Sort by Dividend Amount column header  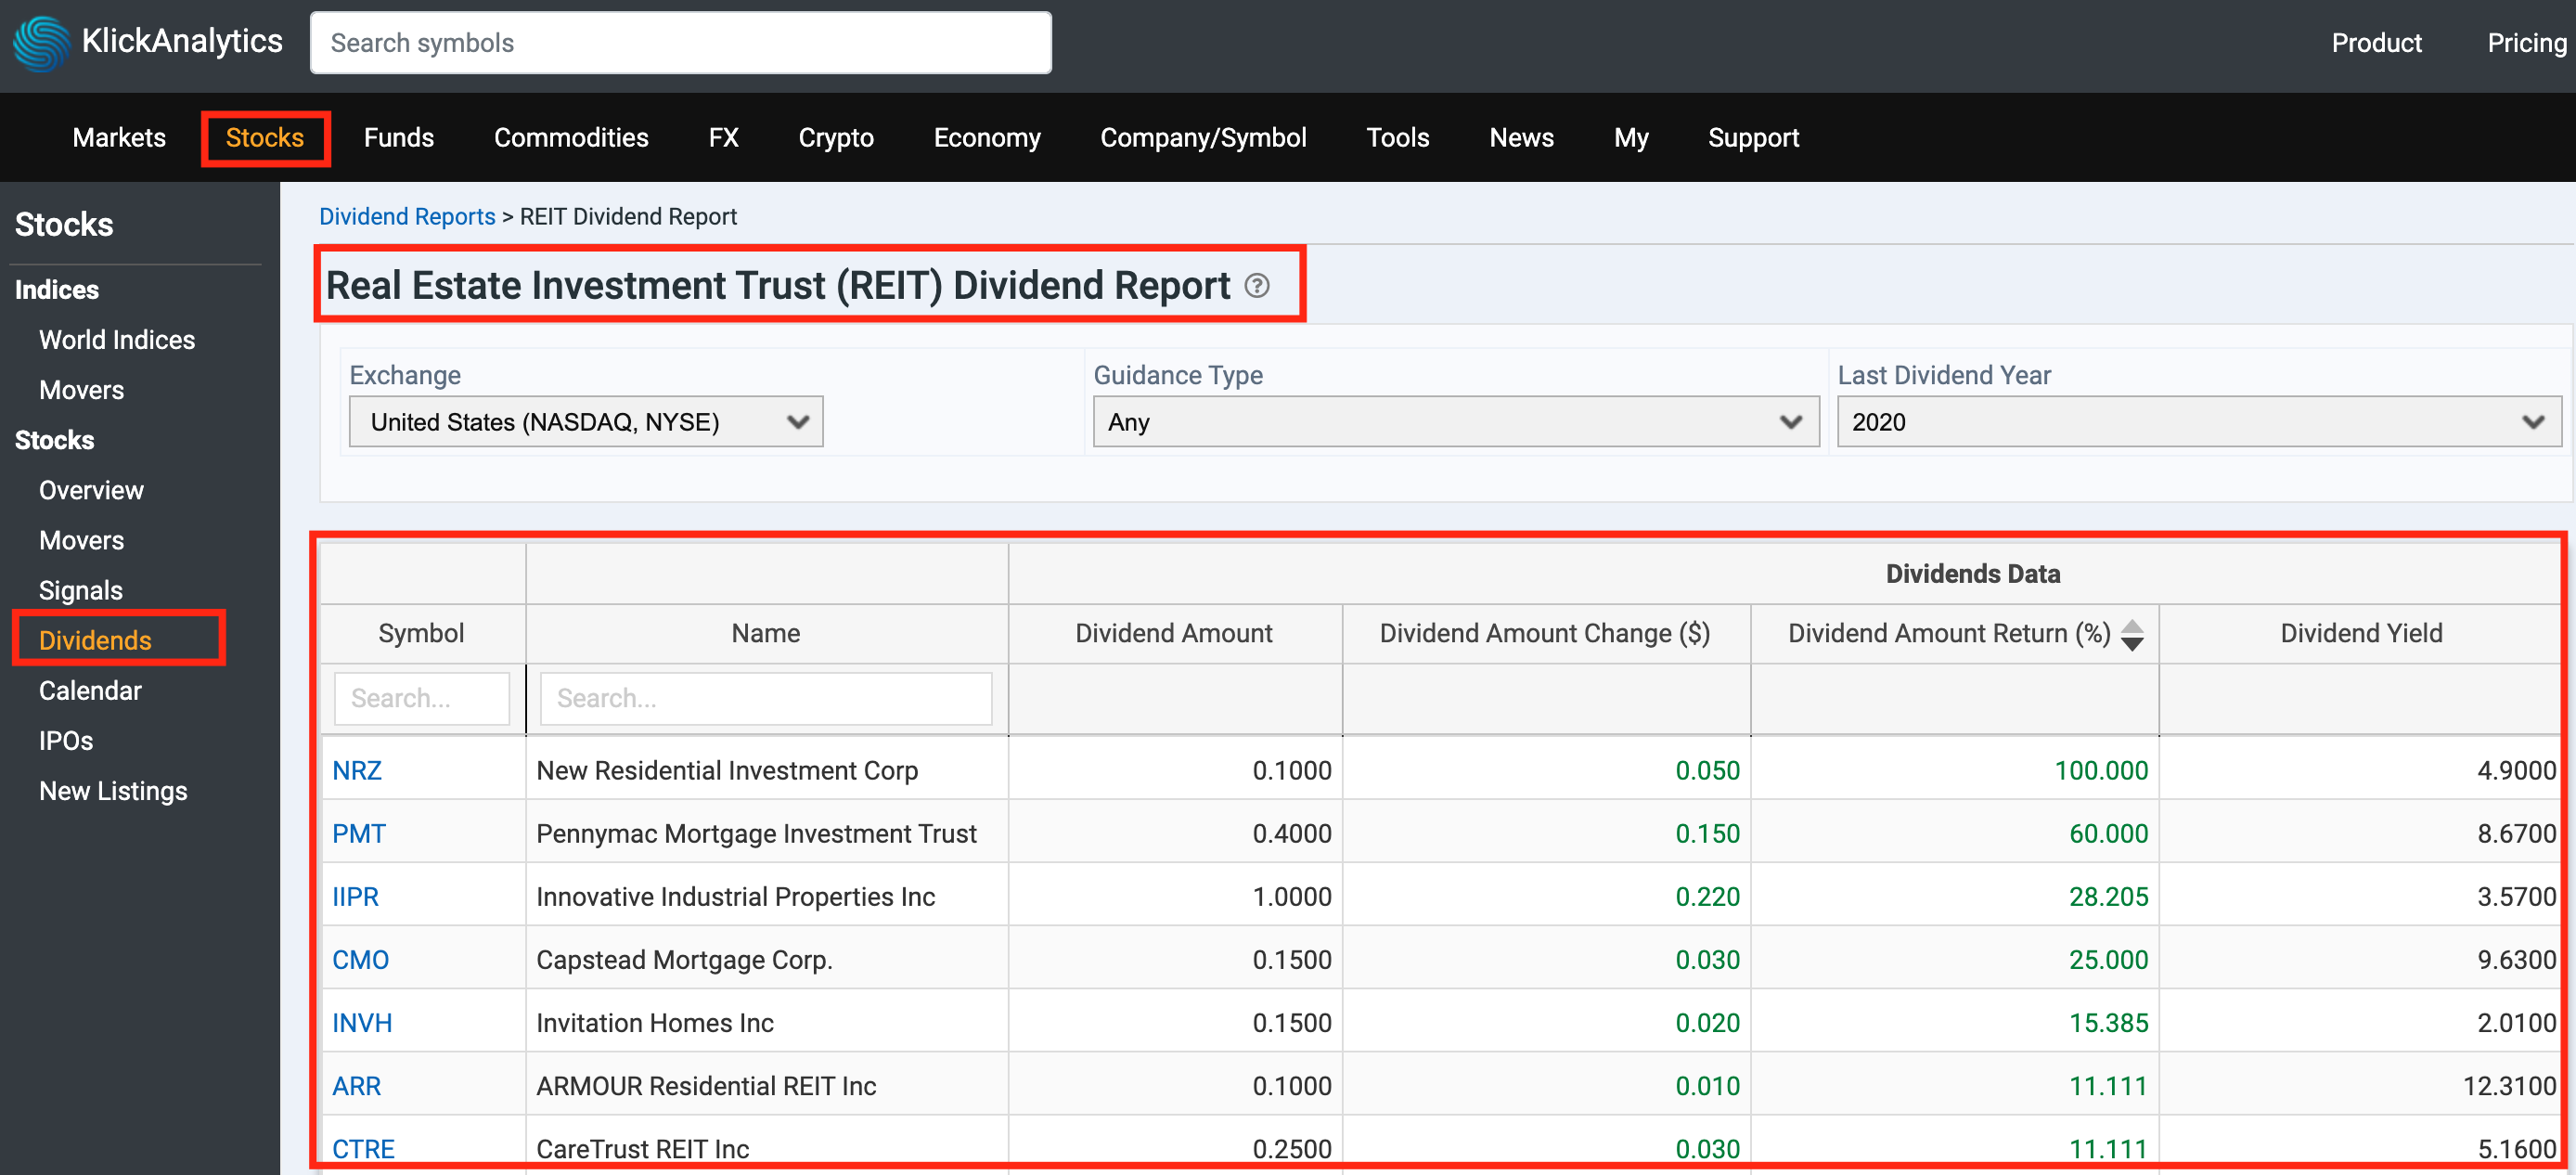(1174, 633)
